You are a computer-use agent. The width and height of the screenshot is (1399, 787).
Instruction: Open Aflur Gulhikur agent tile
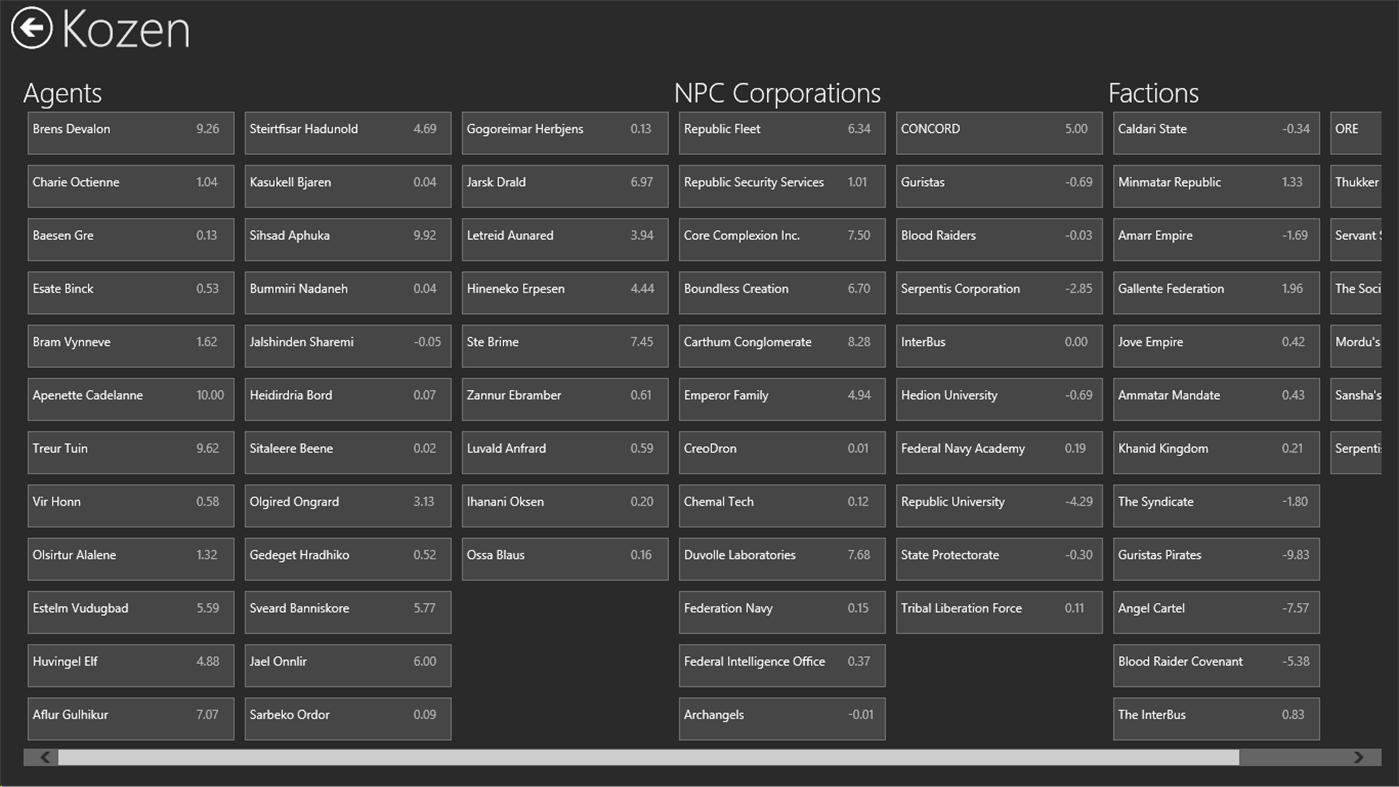(x=131, y=718)
